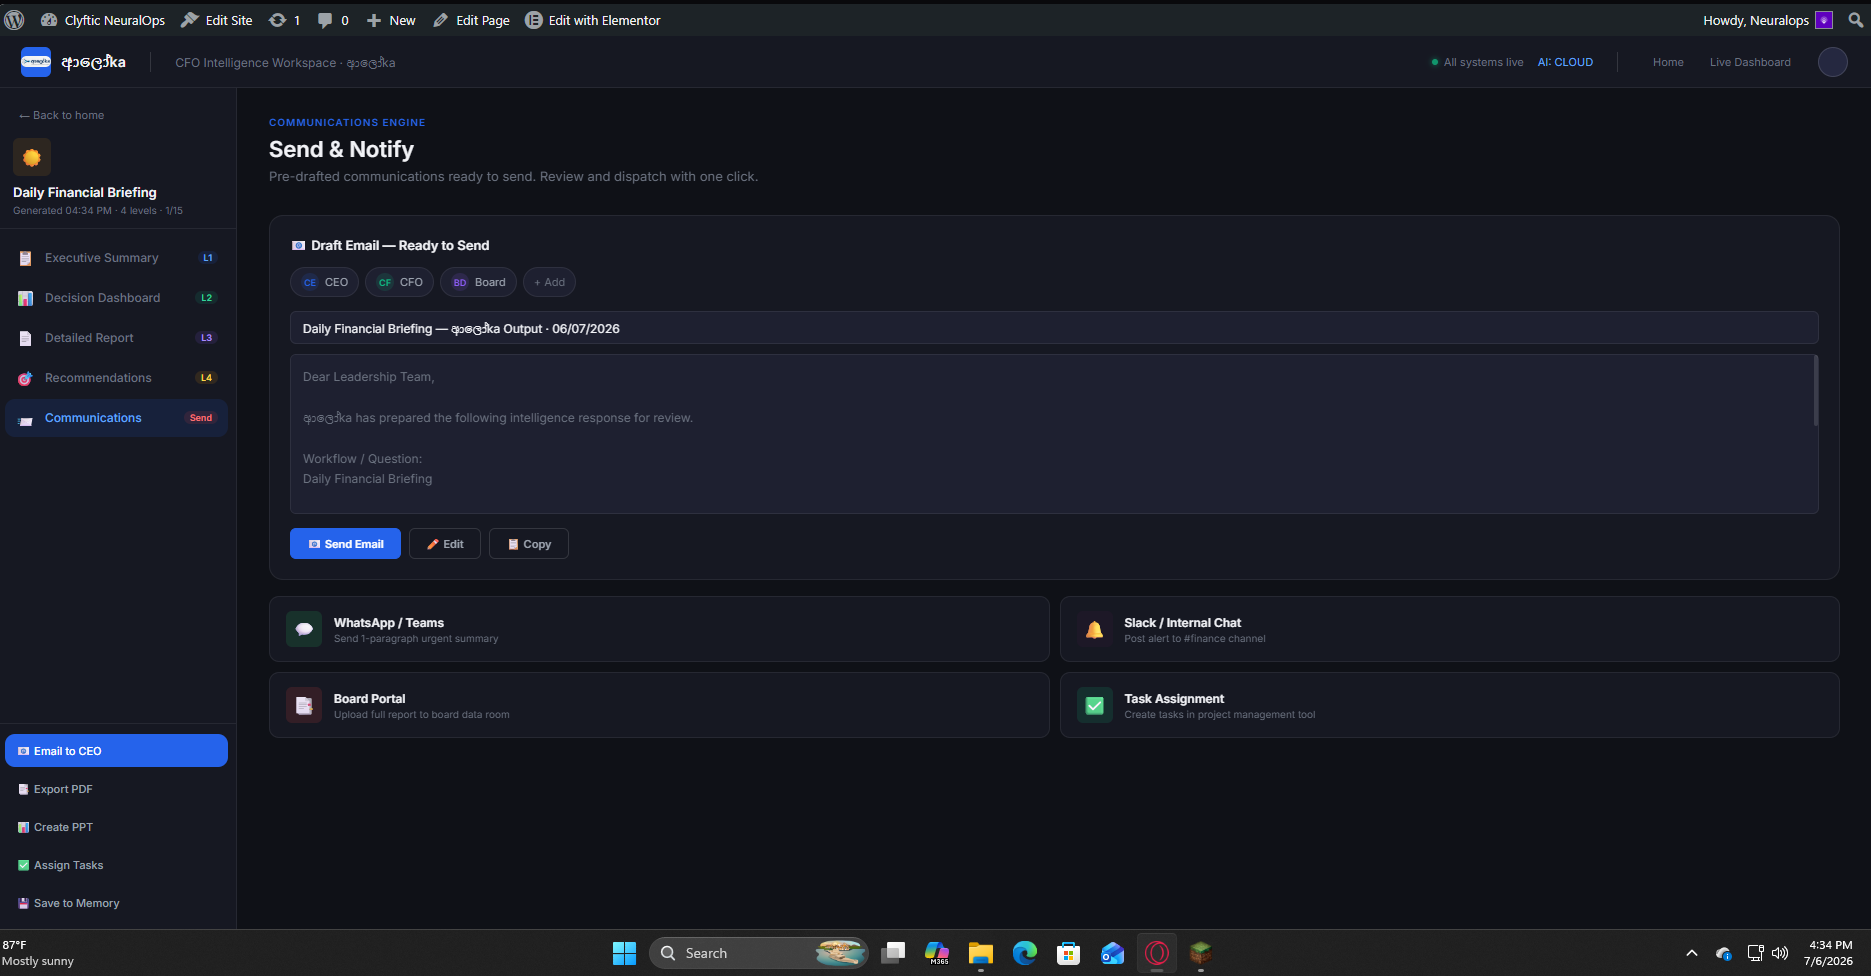Open Detailed Report section
Viewport: 1871px width, 976px height.
pyautogui.click(x=117, y=338)
